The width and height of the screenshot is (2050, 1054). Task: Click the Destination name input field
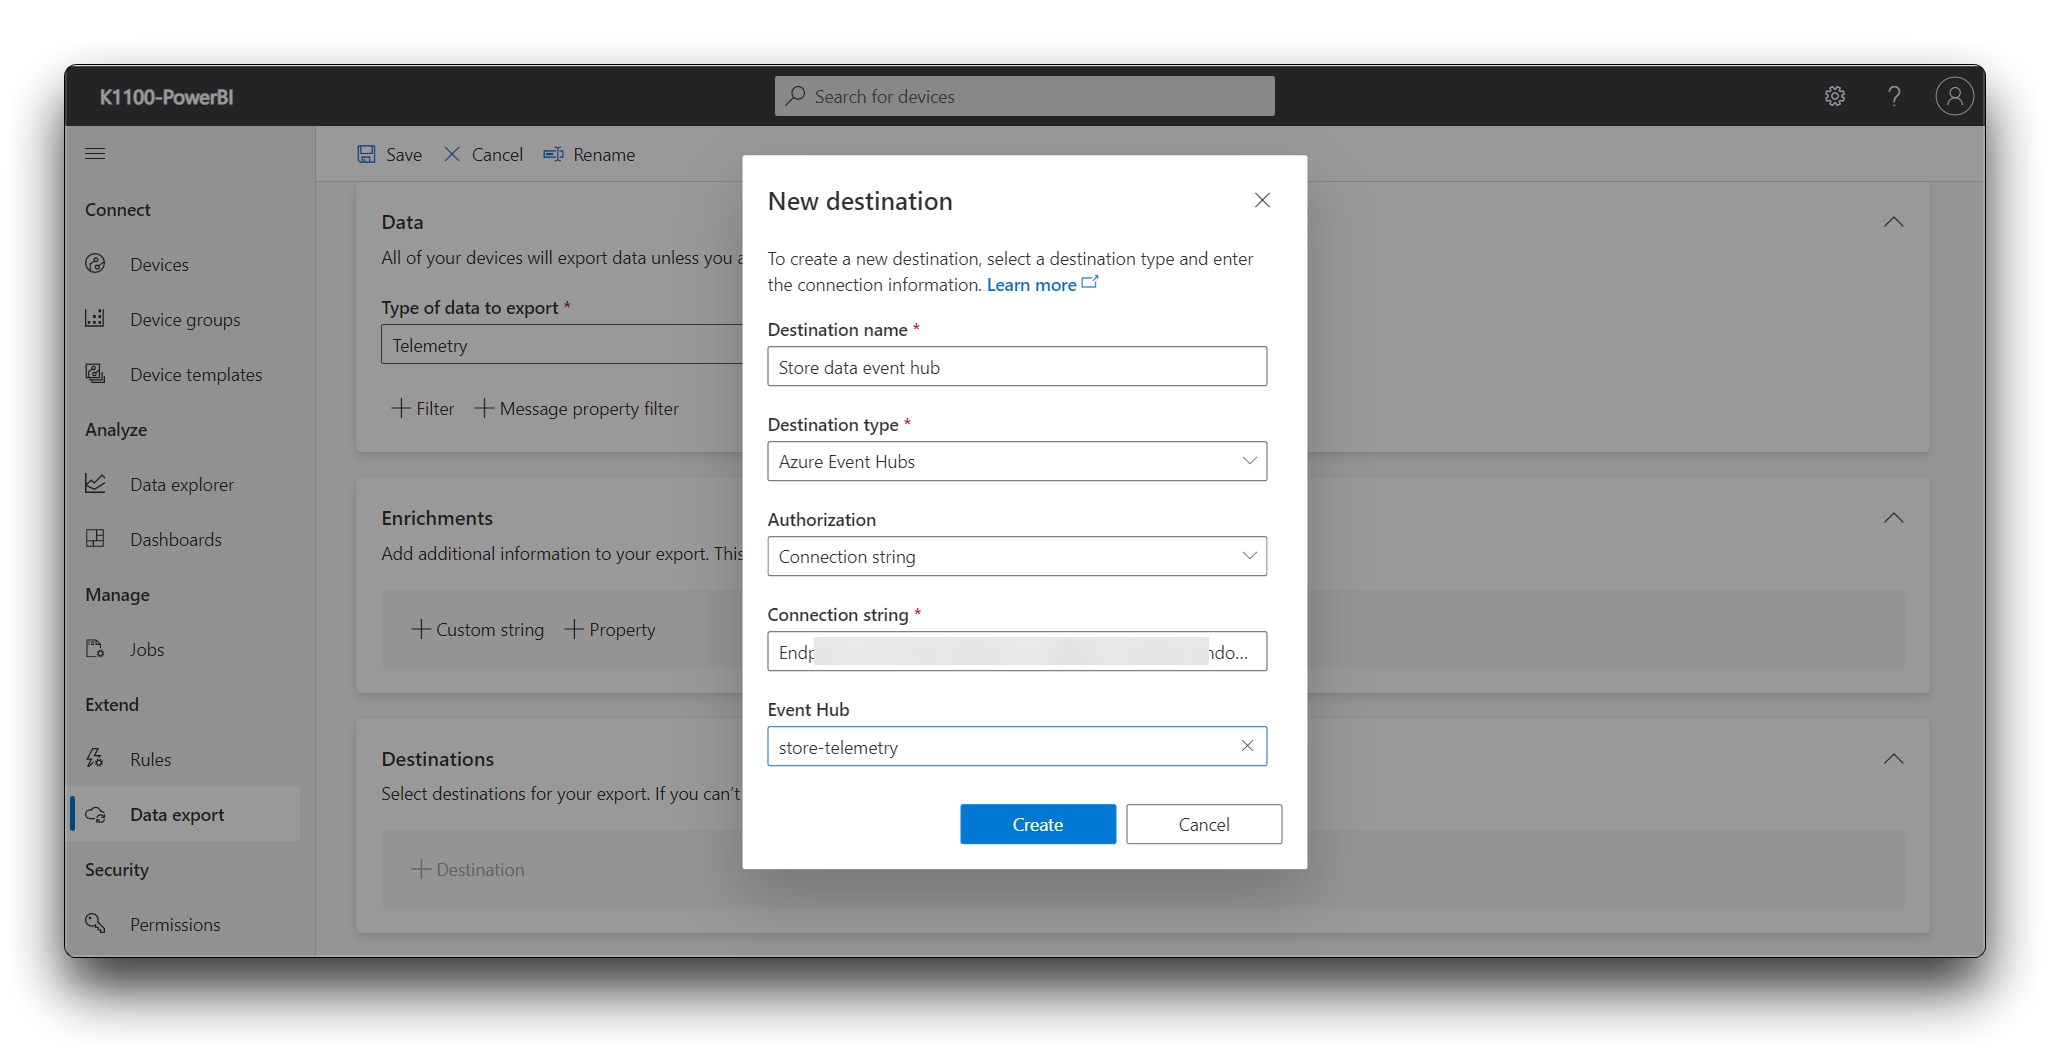coord(1017,366)
